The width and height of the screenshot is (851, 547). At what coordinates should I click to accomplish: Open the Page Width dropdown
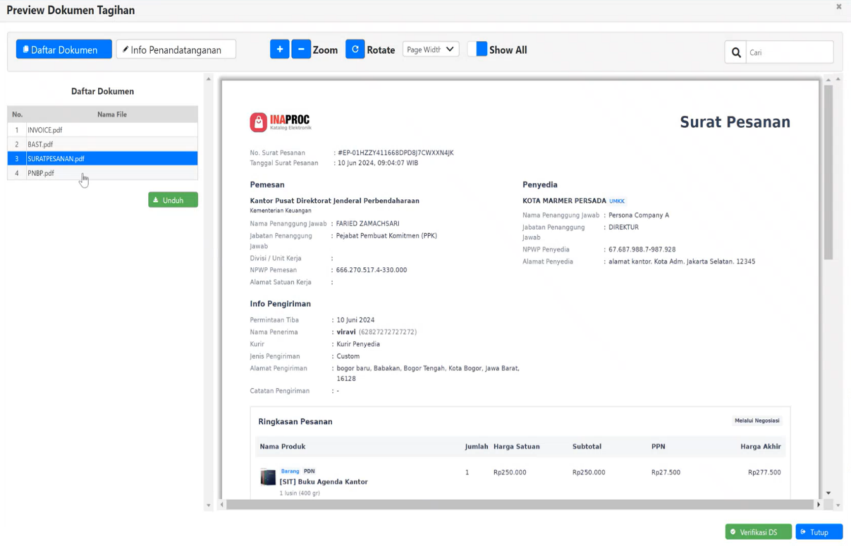431,49
